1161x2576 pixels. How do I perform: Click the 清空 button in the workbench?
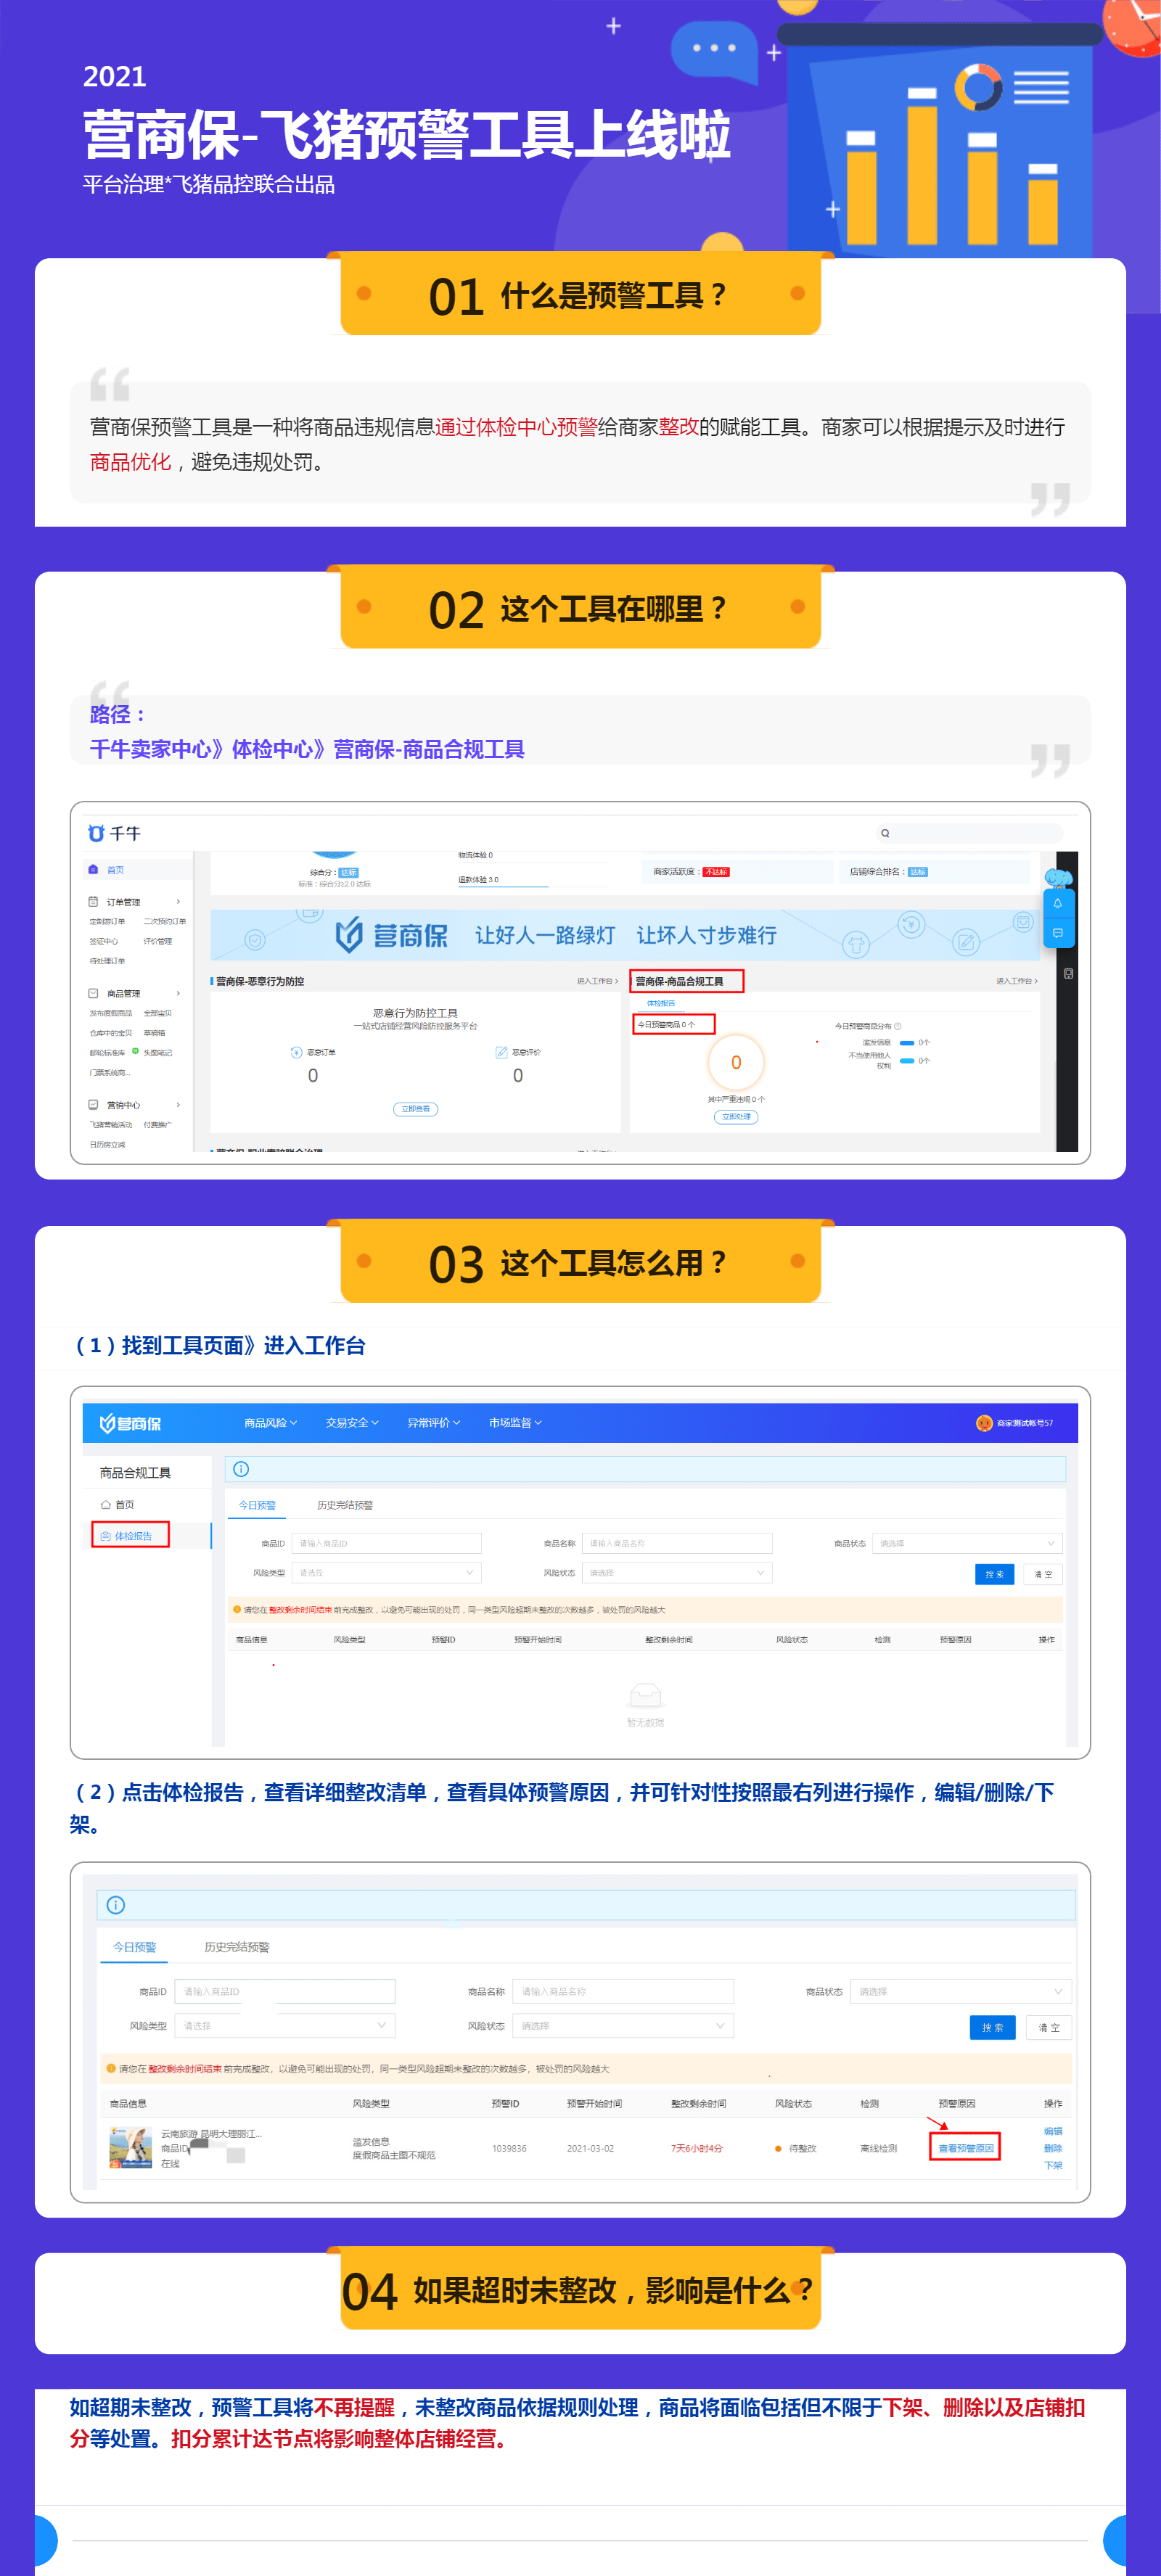(1043, 1574)
